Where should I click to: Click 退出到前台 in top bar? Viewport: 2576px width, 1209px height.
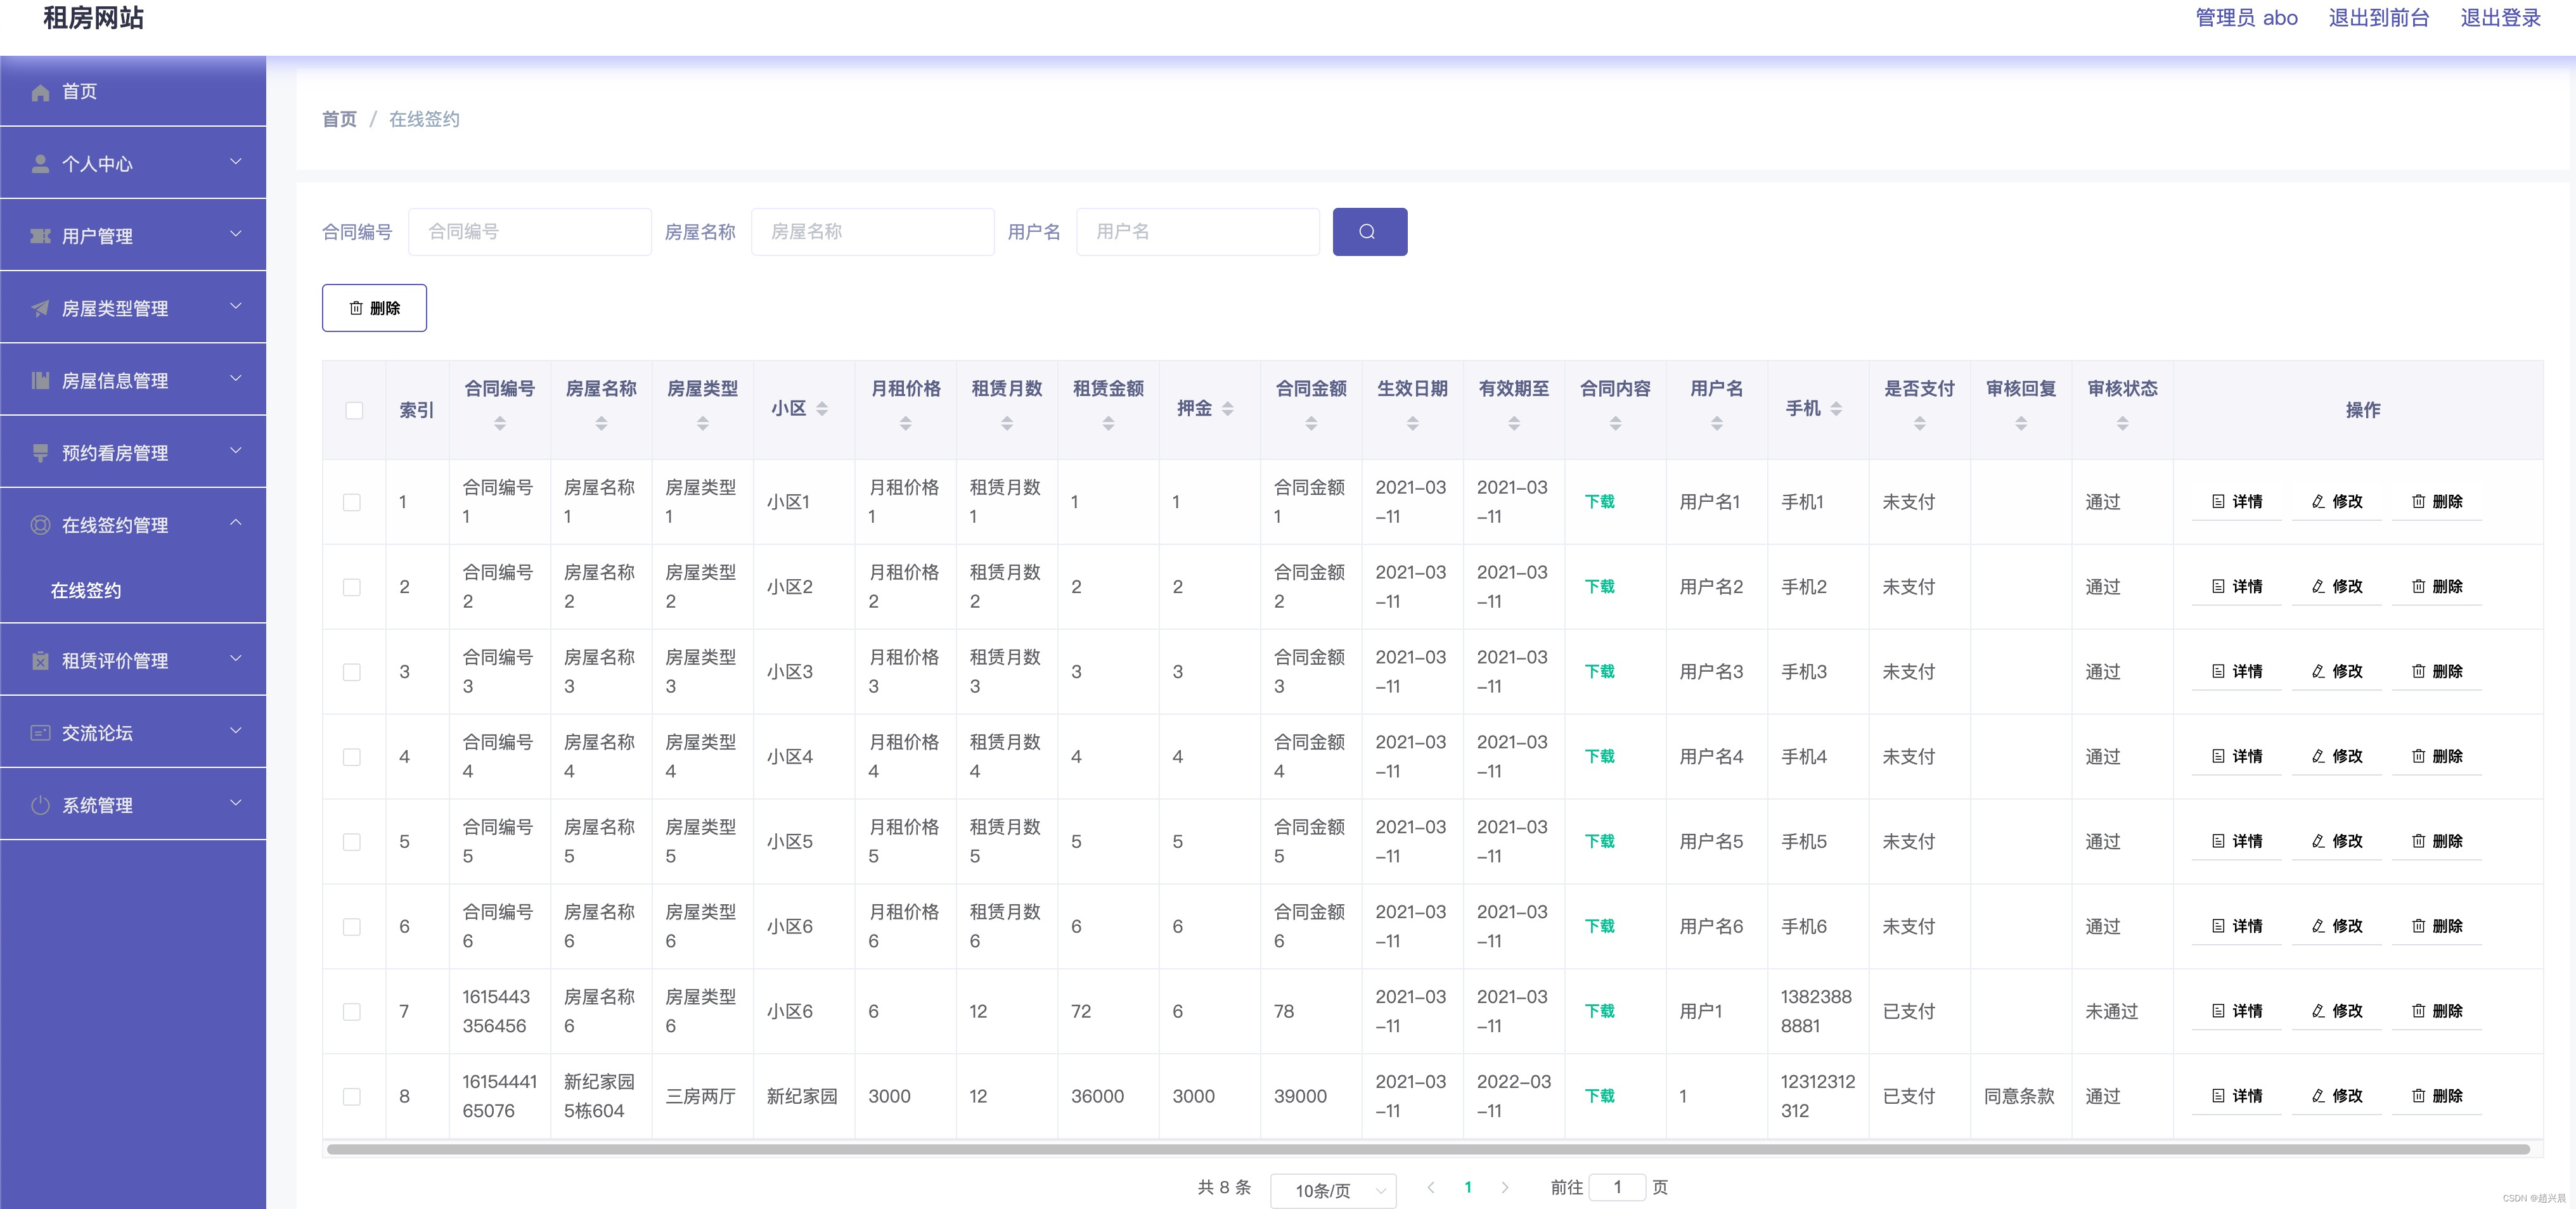pos(2378,18)
